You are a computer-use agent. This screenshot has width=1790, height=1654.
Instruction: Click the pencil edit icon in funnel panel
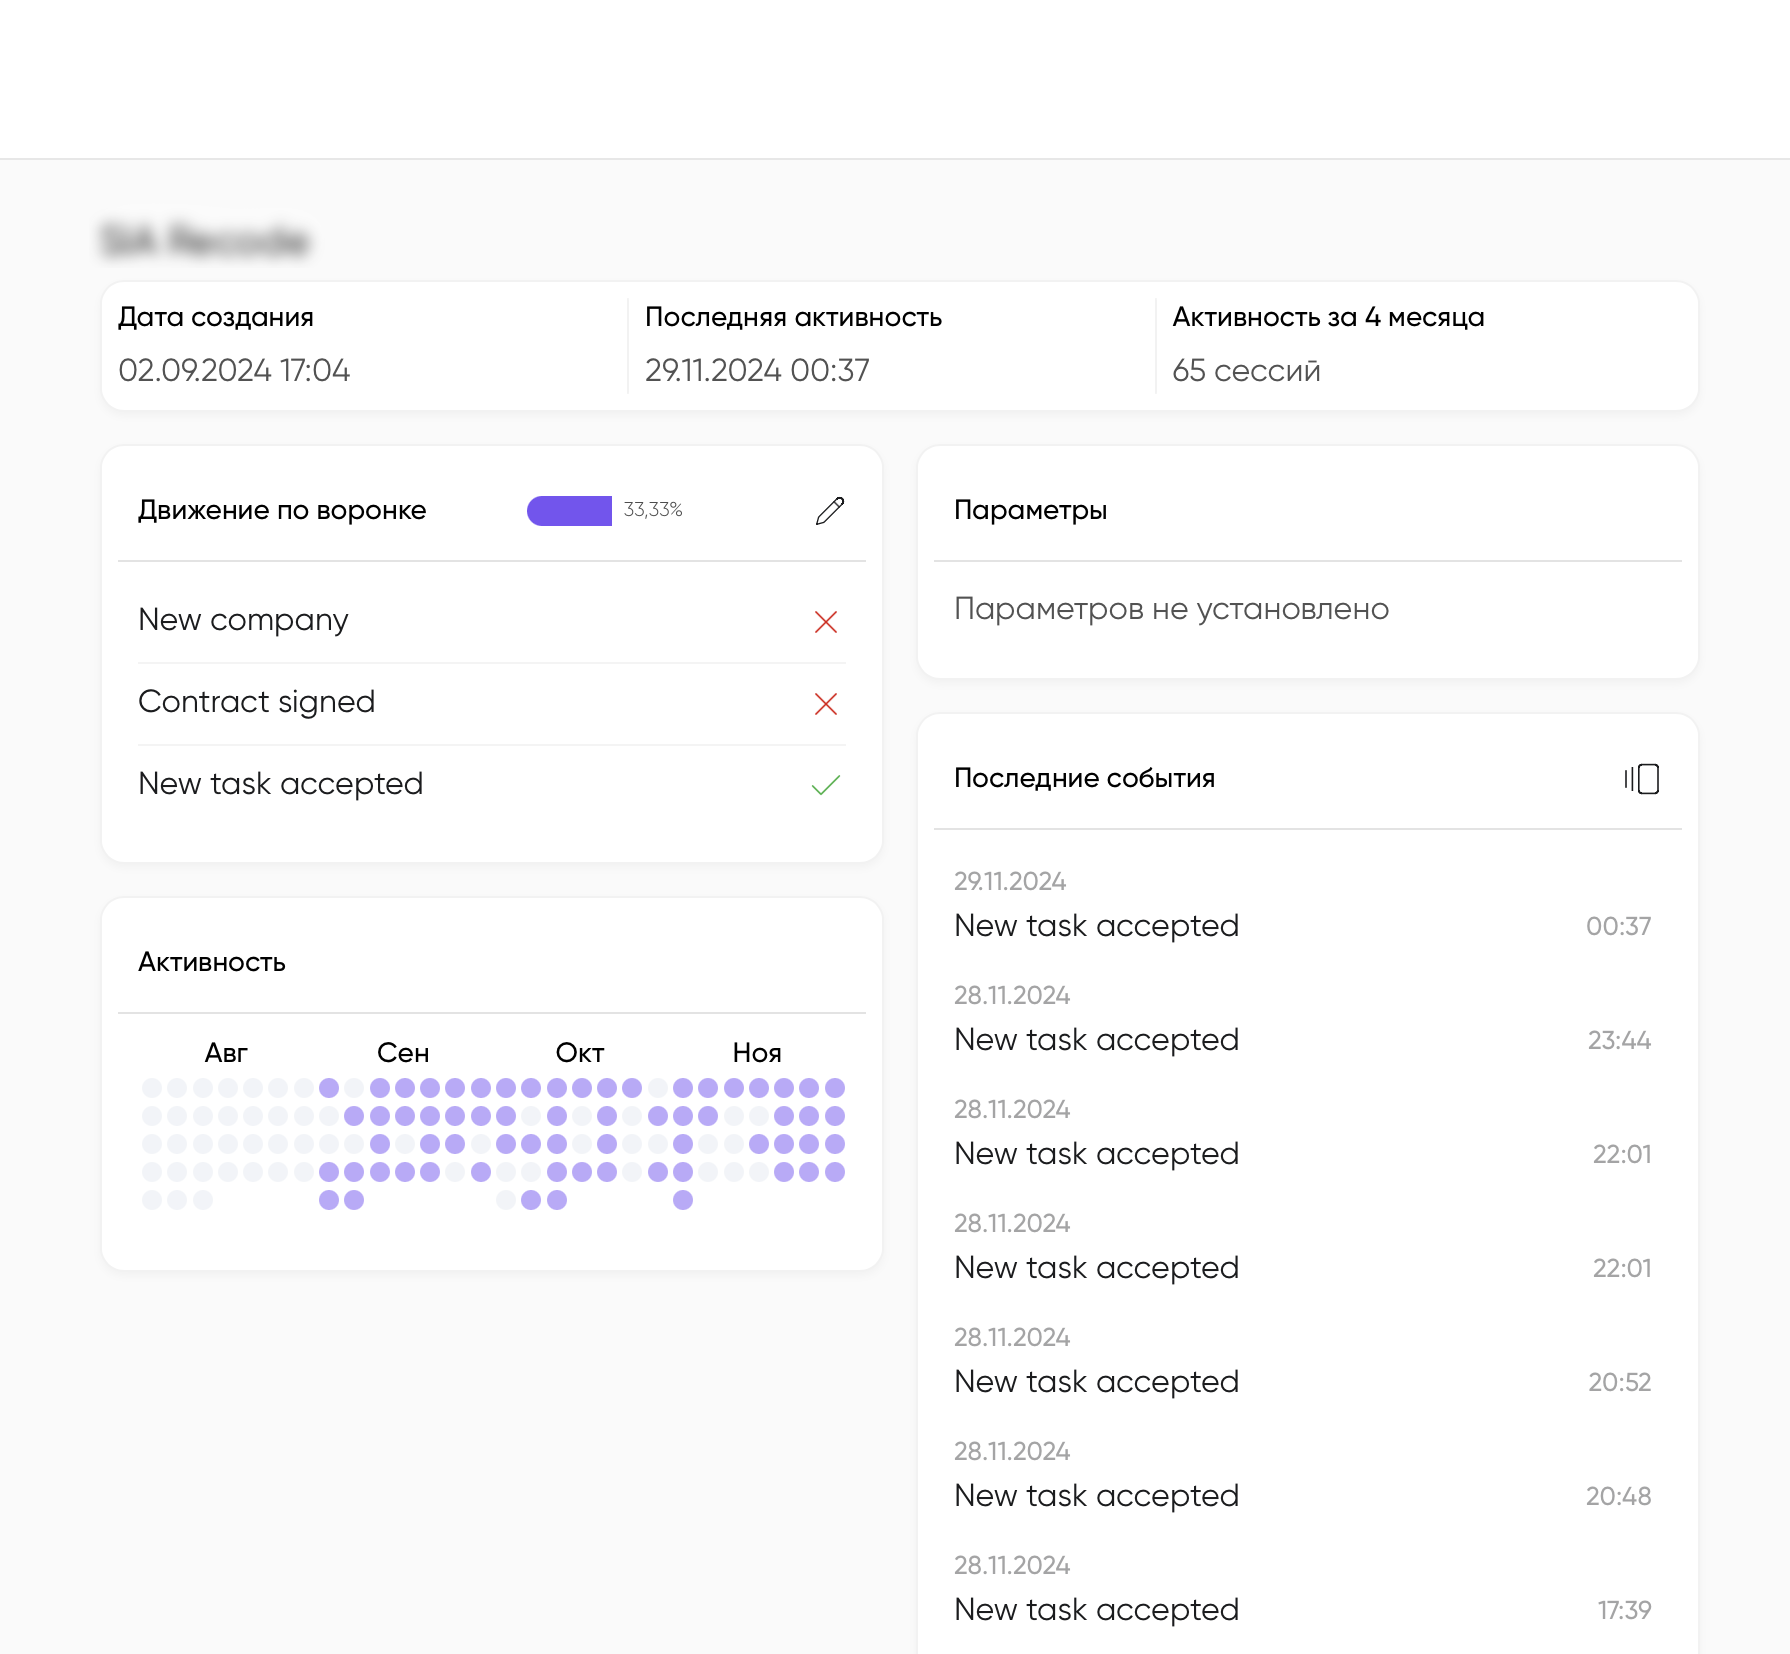coord(829,511)
